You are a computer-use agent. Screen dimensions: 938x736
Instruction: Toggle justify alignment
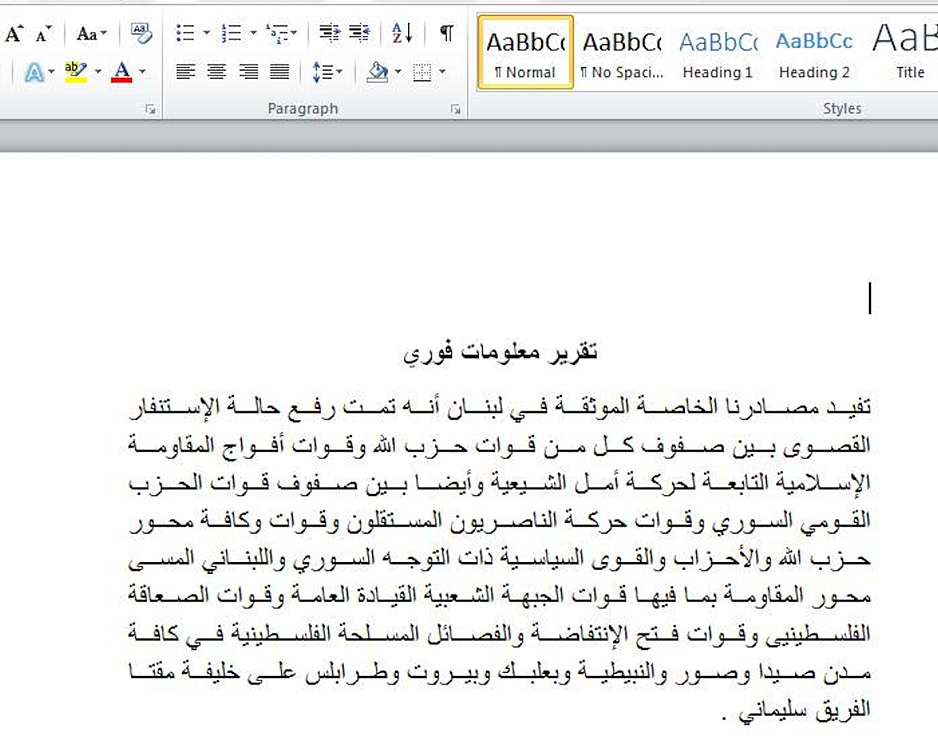(x=279, y=72)
